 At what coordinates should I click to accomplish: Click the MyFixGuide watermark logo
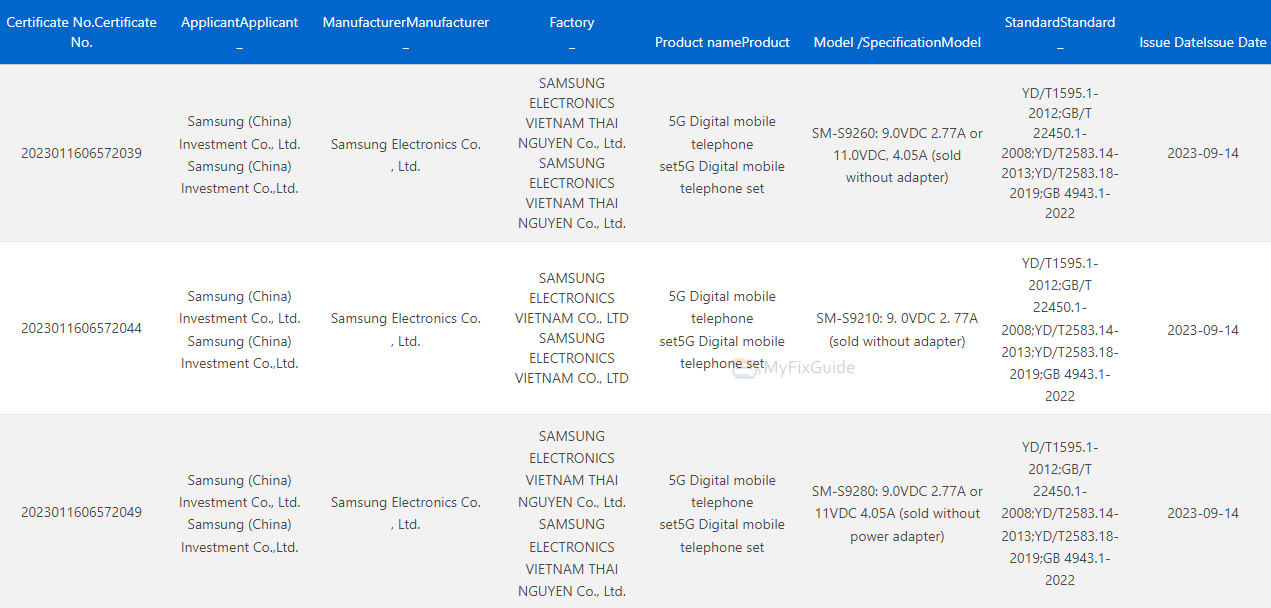click(x=795, y=368)
